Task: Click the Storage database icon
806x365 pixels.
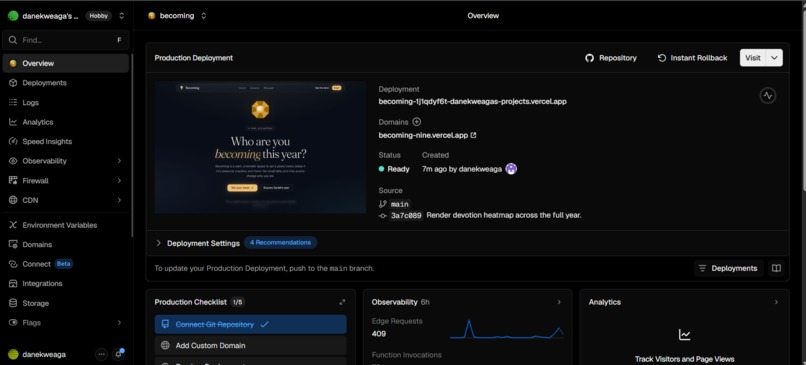Action: tap(13, 303)
